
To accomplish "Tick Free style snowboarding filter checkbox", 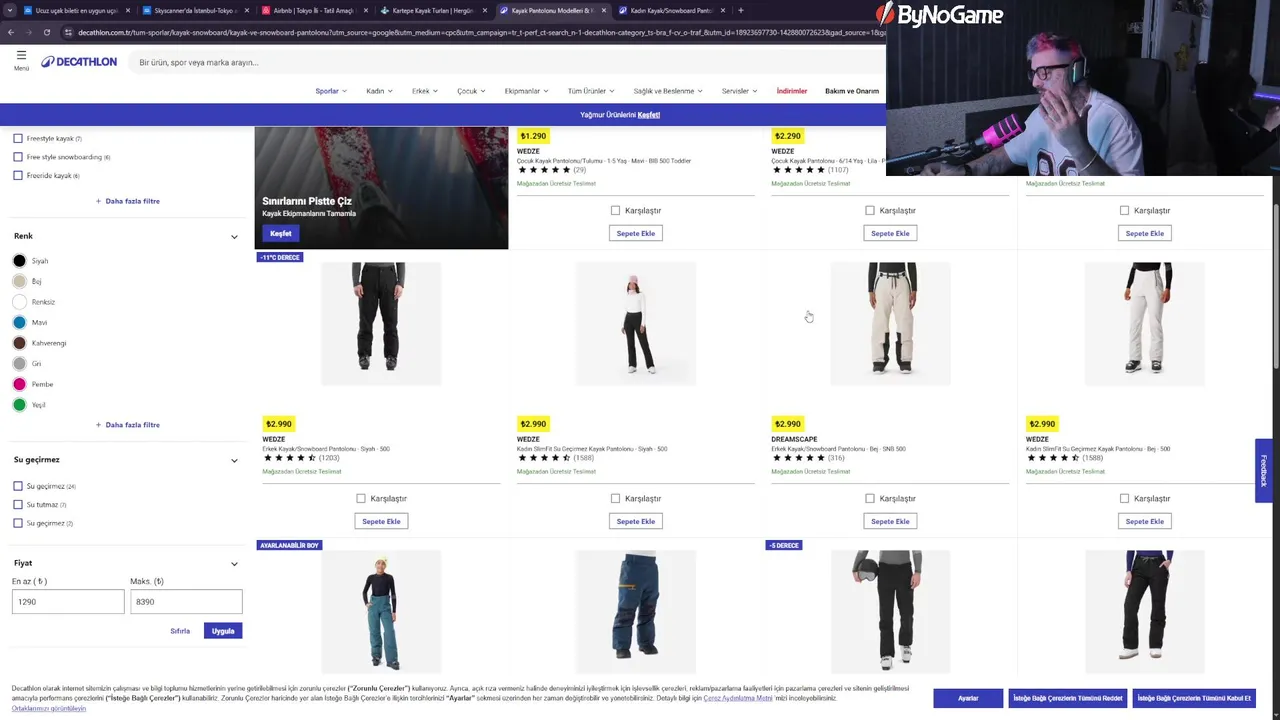I will (18, 157).
